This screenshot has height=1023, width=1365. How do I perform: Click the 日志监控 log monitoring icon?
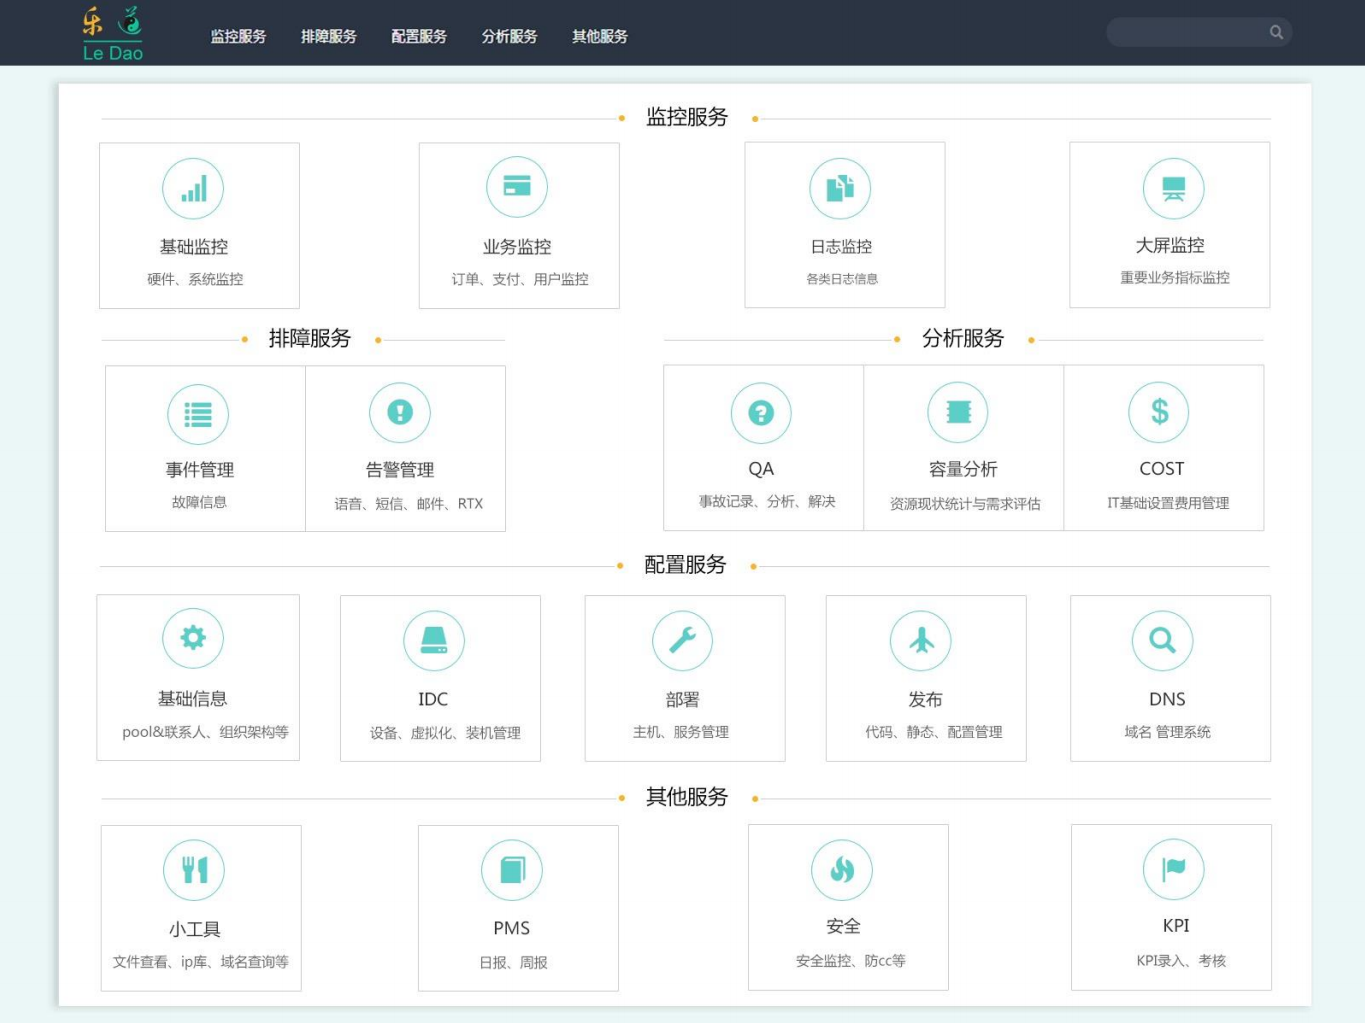click(842, 187)
